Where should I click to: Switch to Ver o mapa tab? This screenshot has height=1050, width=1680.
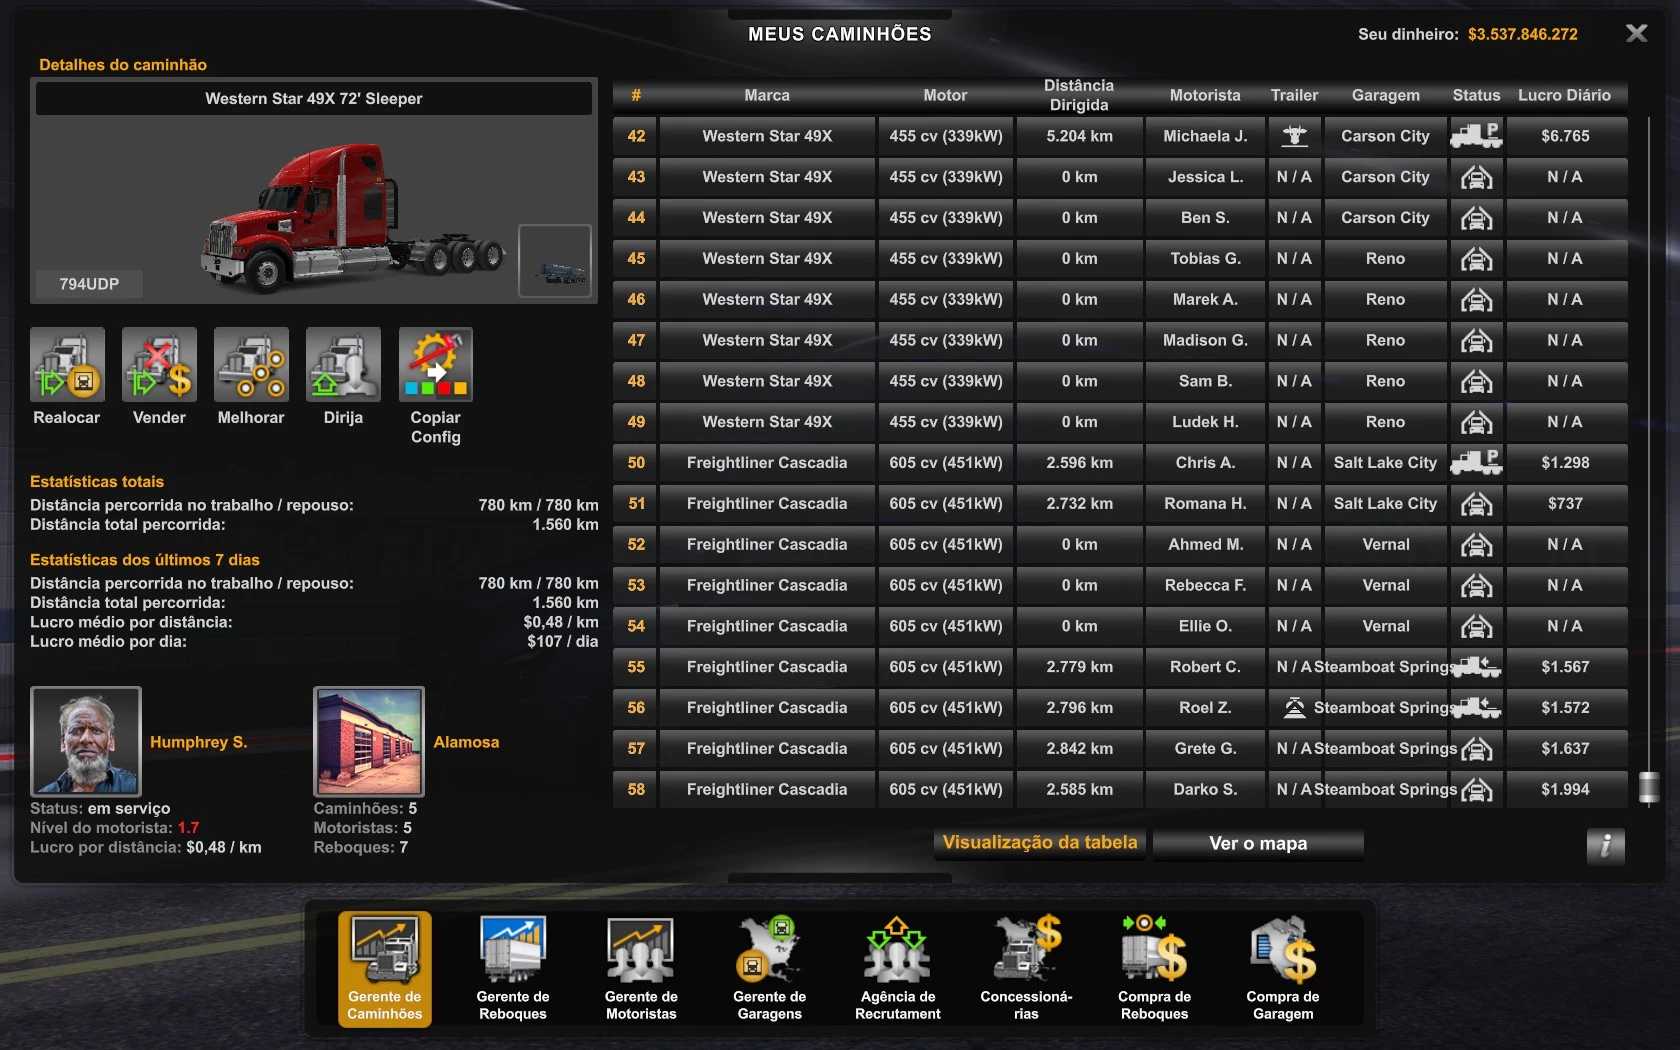coord(1258,844)
